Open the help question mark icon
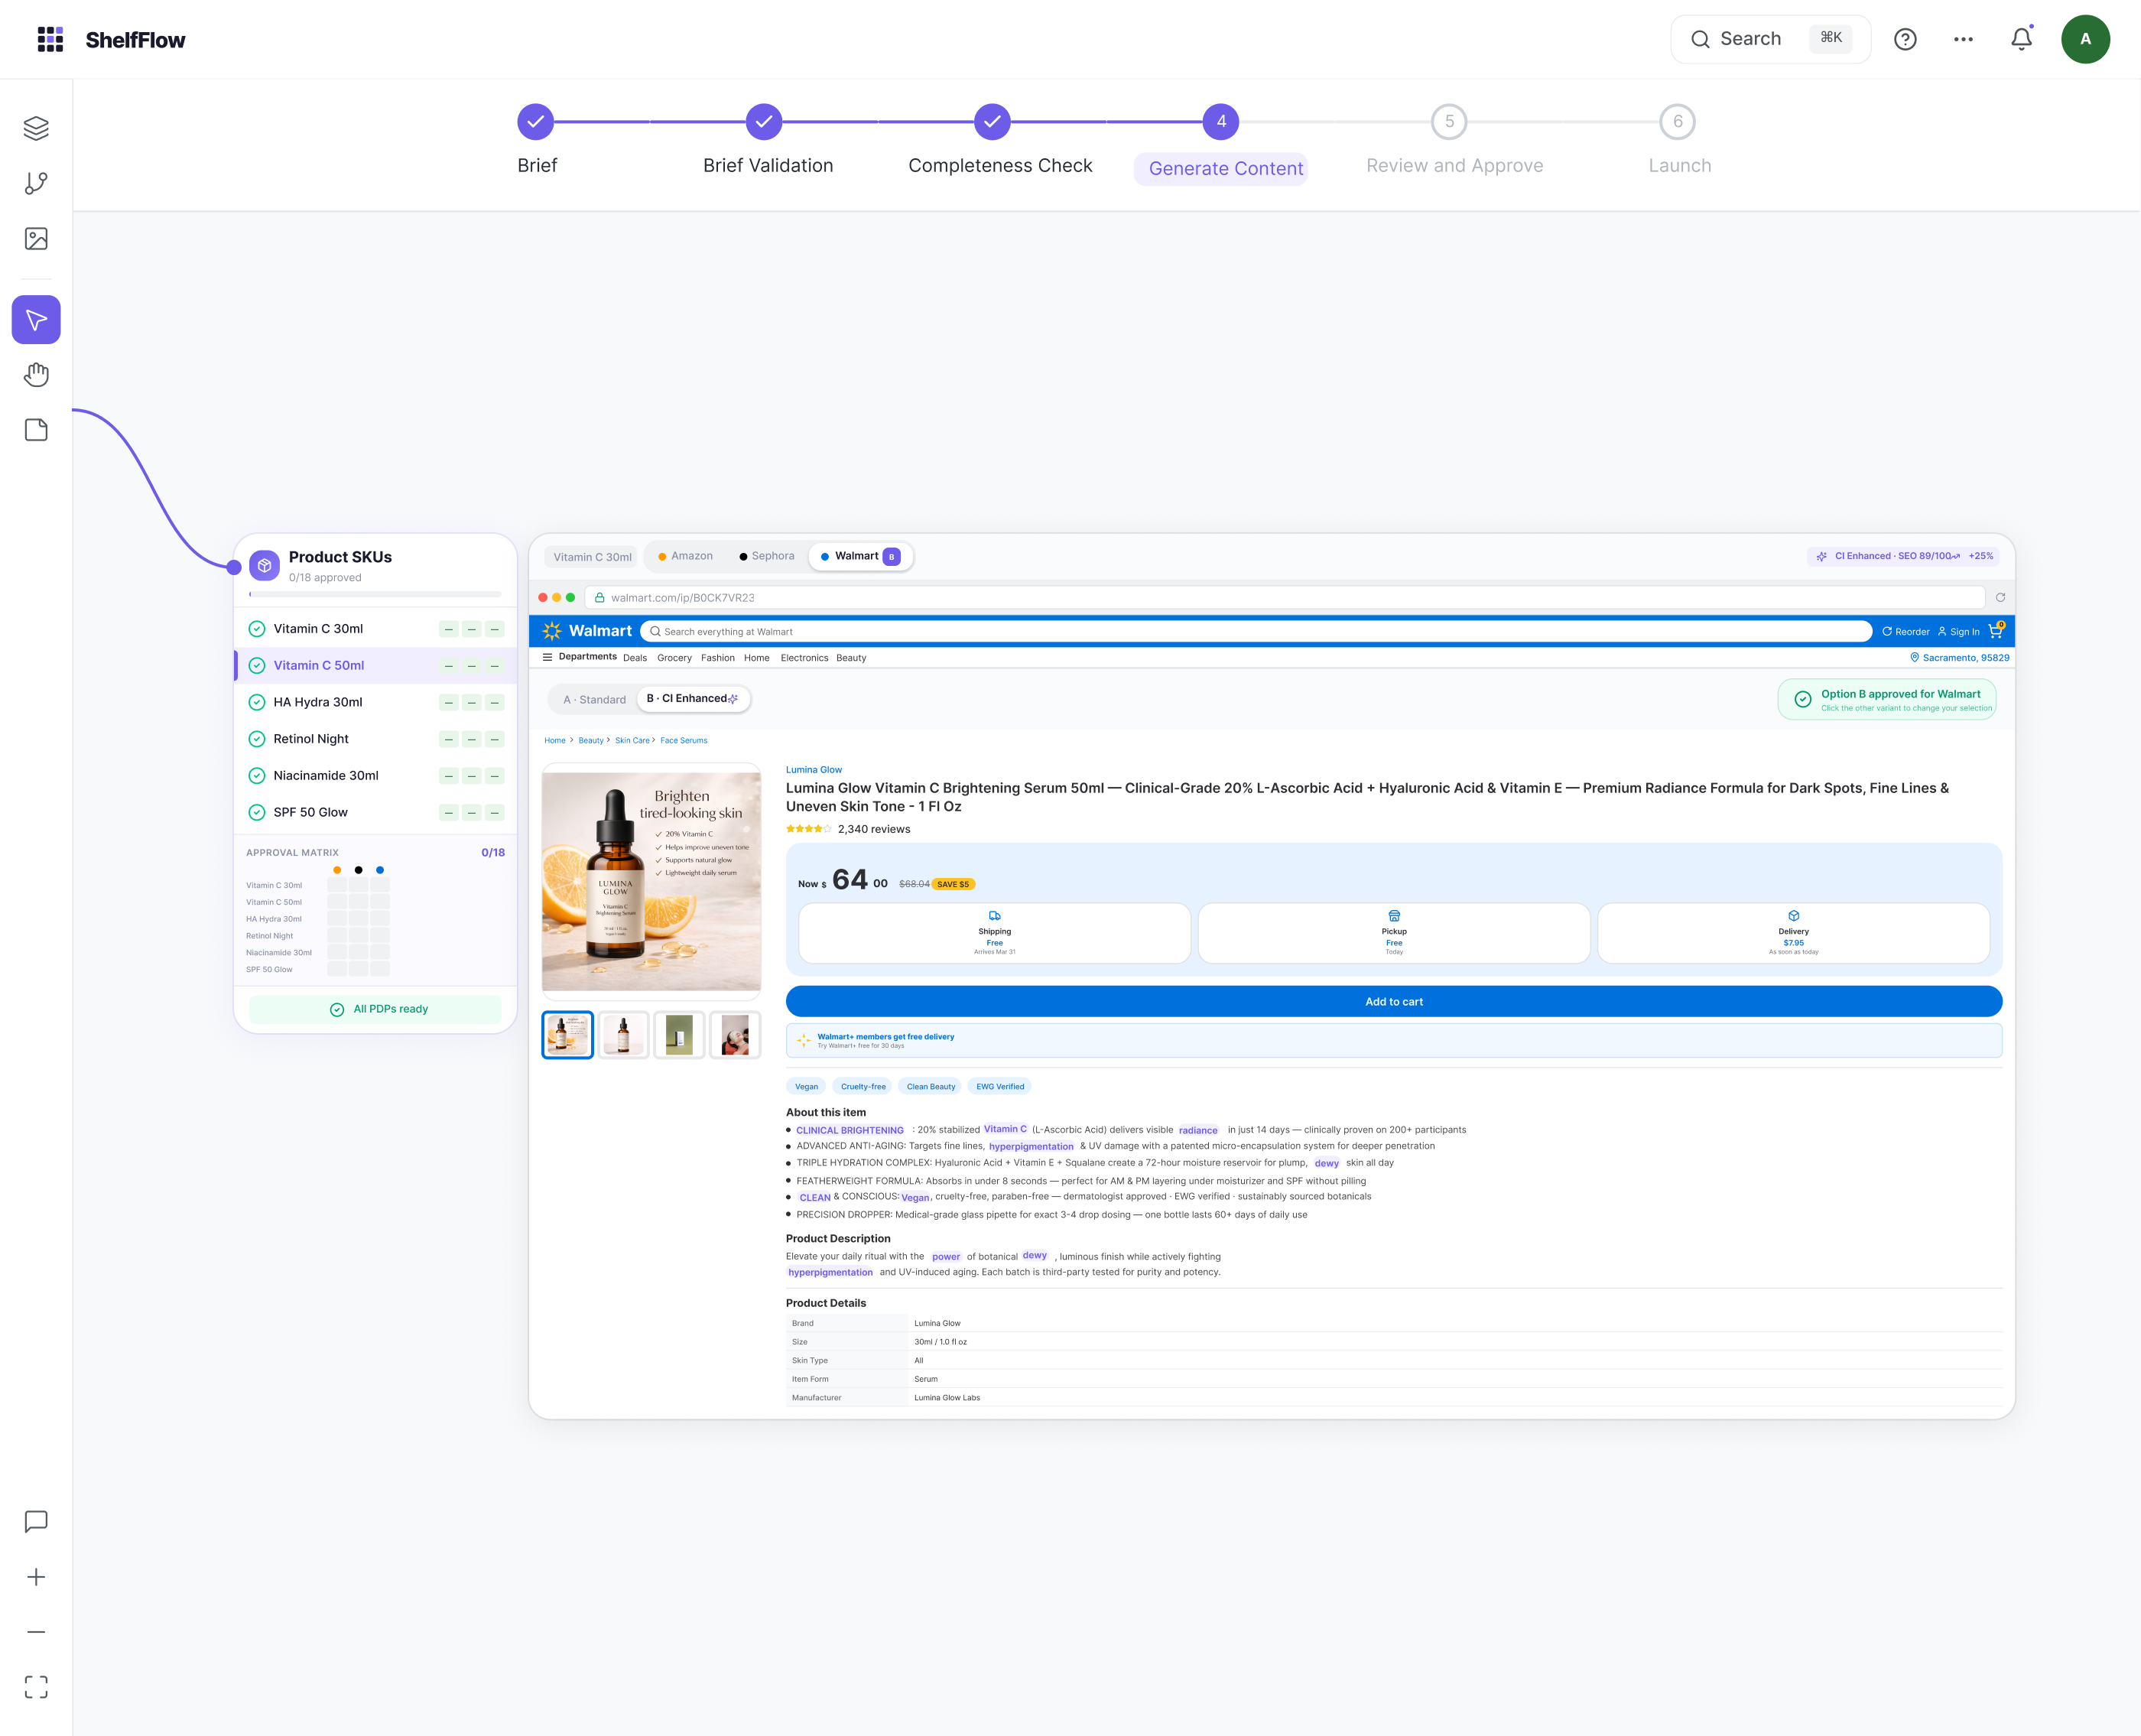The height and width of the screenshot is (1736, 2141). (x=1905, y=39)
